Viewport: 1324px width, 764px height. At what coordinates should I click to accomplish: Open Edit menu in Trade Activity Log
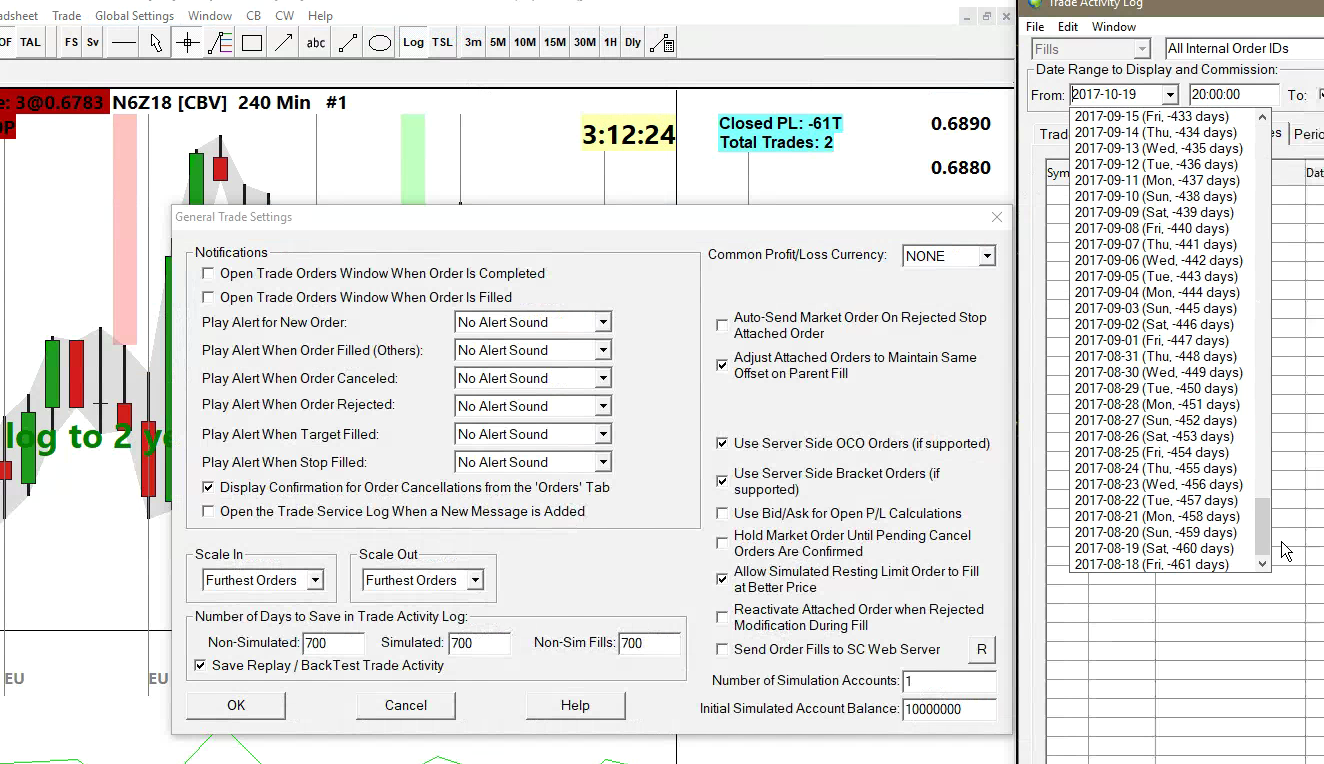1068,27
